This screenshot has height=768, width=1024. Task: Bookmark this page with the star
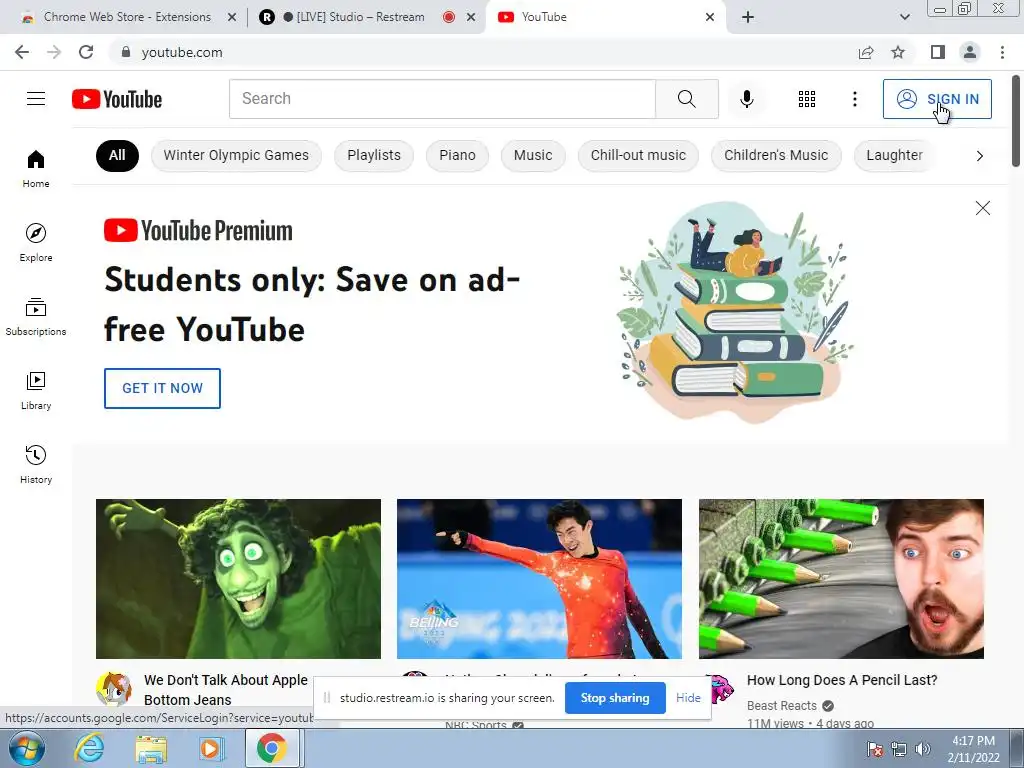pos(898,52)
